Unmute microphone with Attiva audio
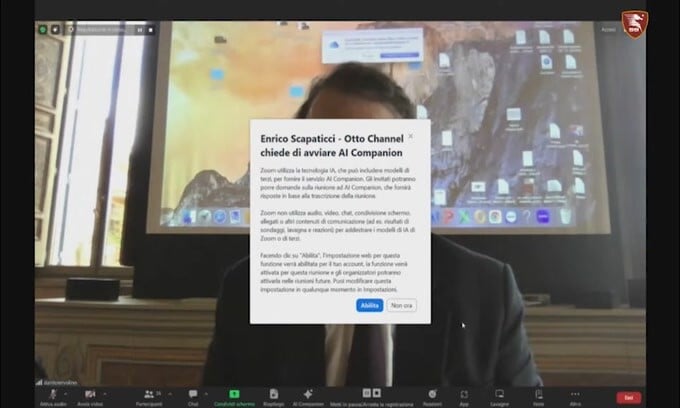The height and width of the screenshot is (408, 680). pyautogui.click(x=53, y=397)
